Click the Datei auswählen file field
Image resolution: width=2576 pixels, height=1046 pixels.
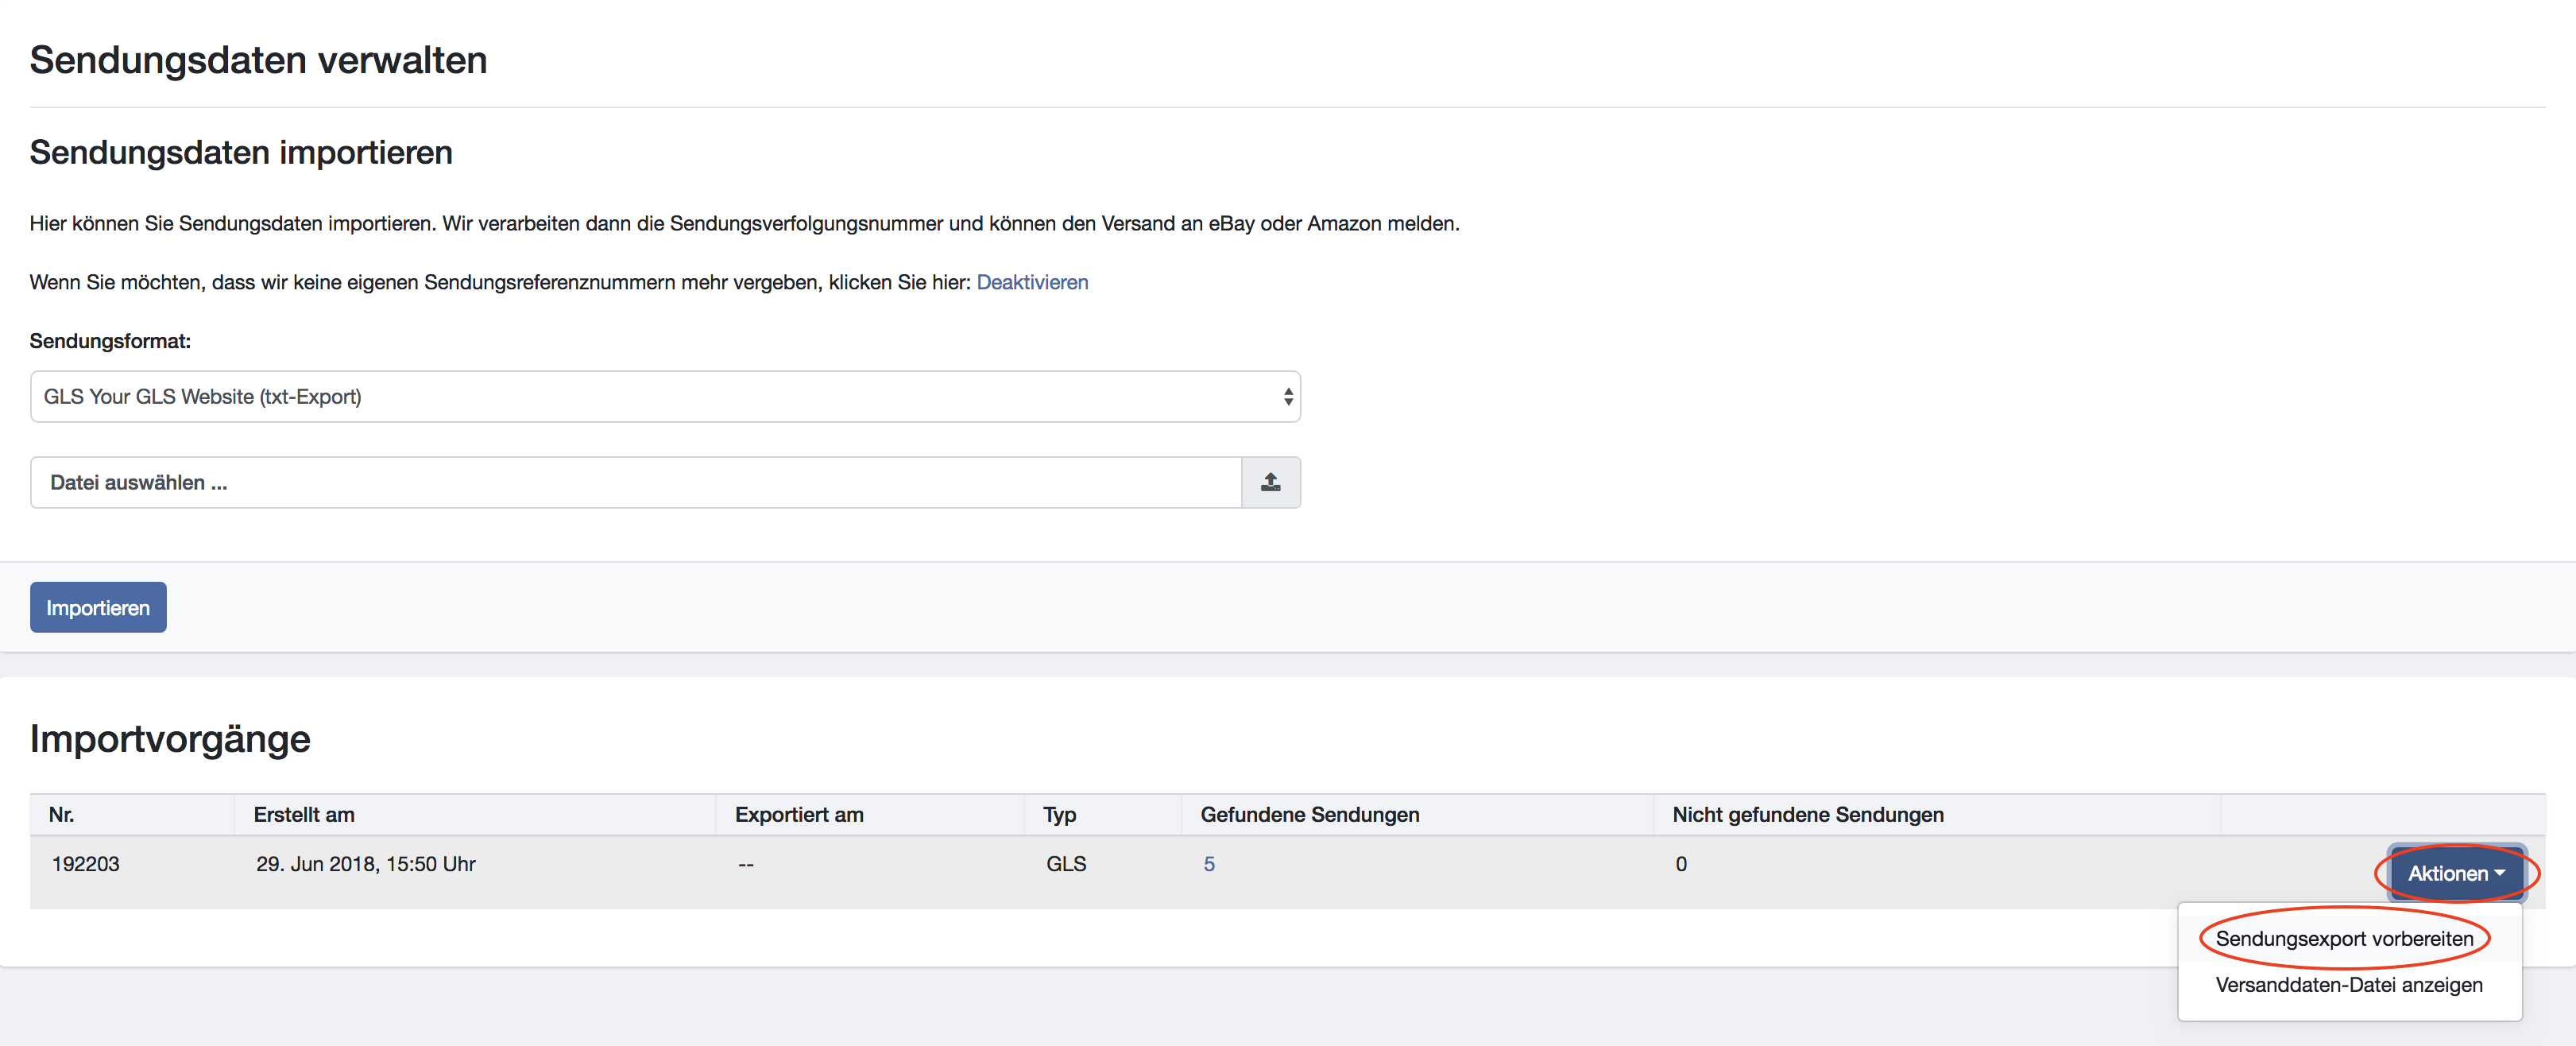(636, 482)
